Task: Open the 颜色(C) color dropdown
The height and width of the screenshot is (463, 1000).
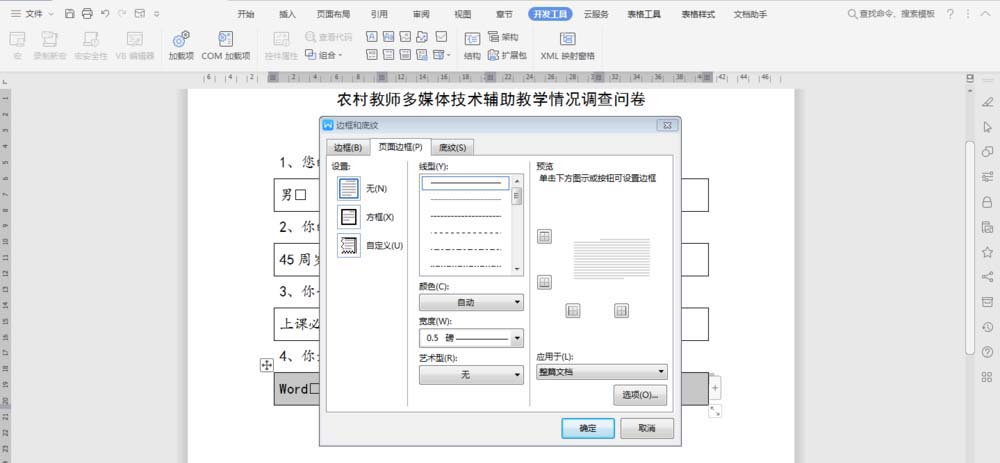Action: point(471,302)
